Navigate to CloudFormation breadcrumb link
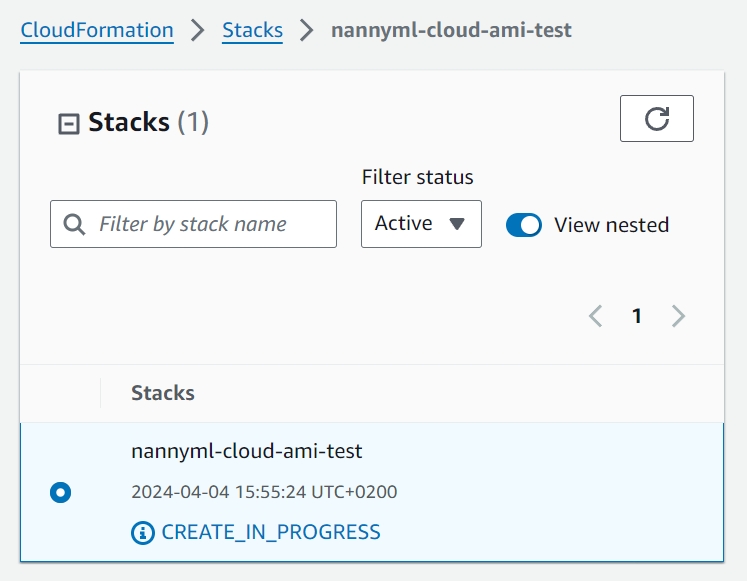 pos(97,30)
